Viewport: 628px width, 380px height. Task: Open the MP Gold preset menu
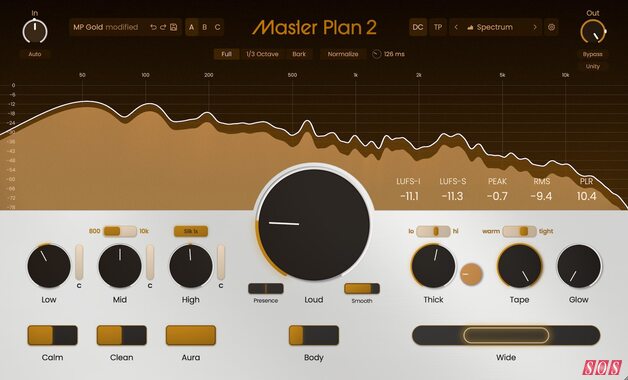tap(106, 27)
